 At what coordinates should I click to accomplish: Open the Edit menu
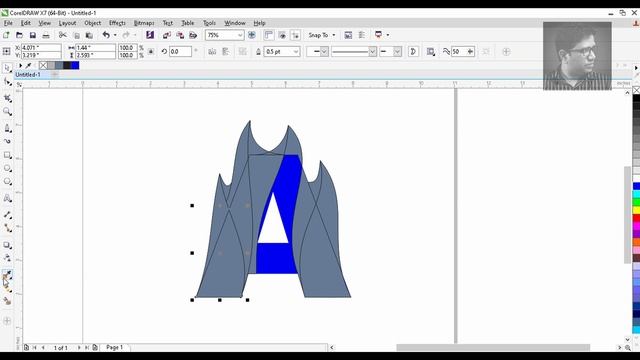tap(26, 23)
